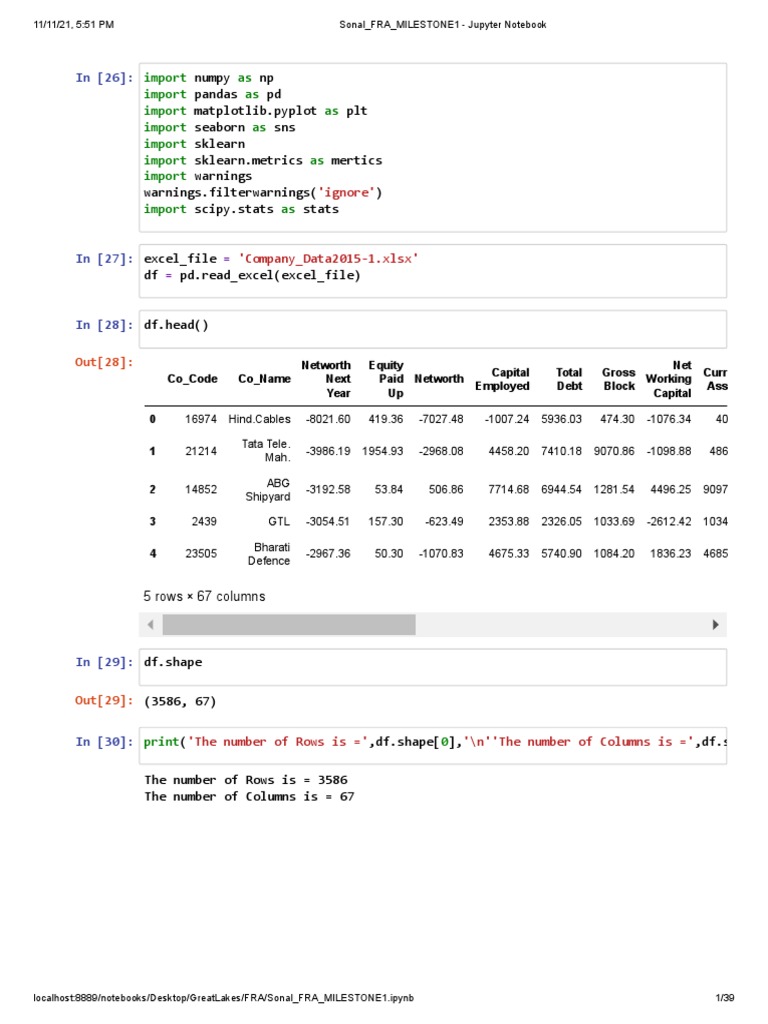This screenshot has width=768, height=1024.
Task: Click the read_excel code cell In [27]
Action: click(432, 271)
